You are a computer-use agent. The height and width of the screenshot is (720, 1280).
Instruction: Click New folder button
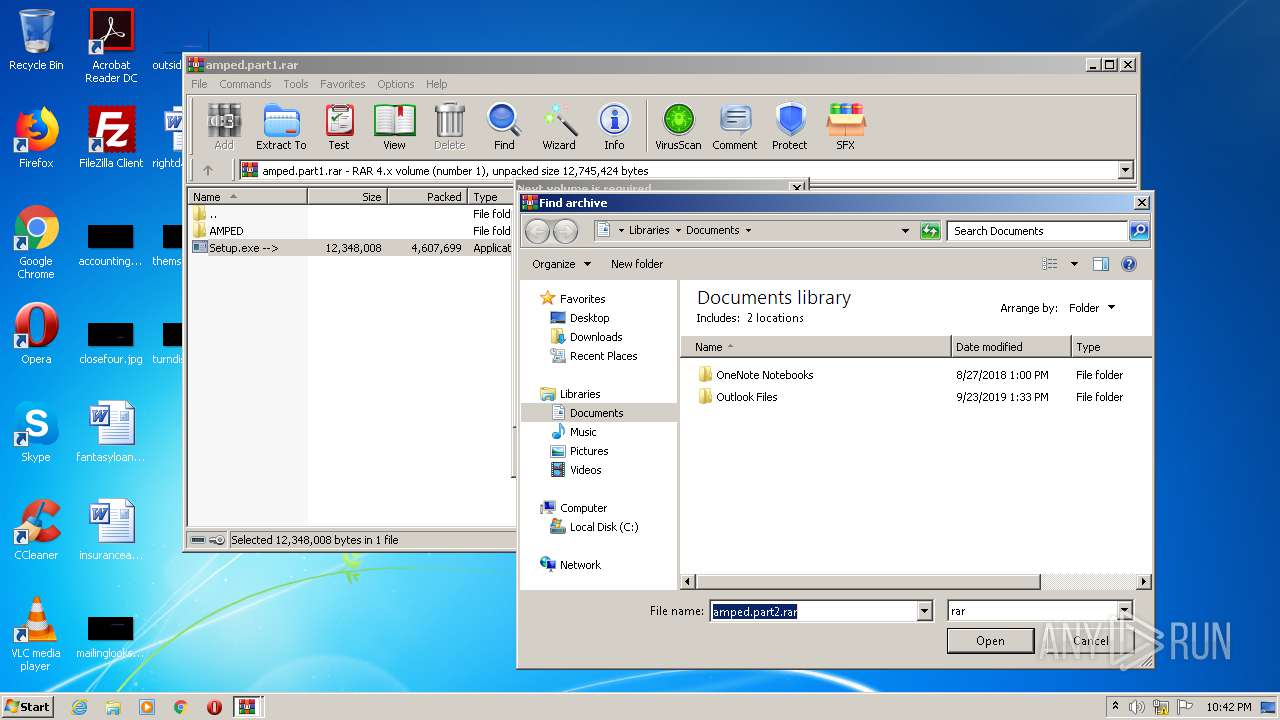(x=637, y=264)
